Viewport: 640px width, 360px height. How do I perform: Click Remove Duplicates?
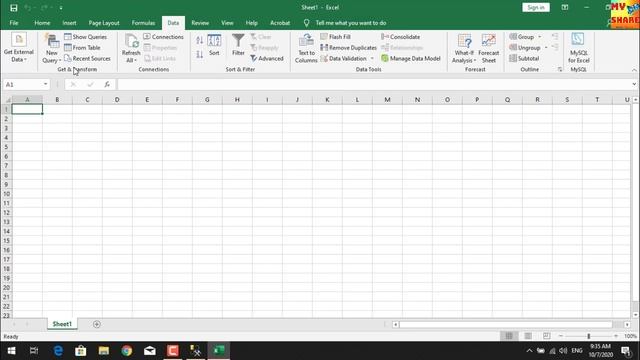pyautogui.click(x=349, y=48)
